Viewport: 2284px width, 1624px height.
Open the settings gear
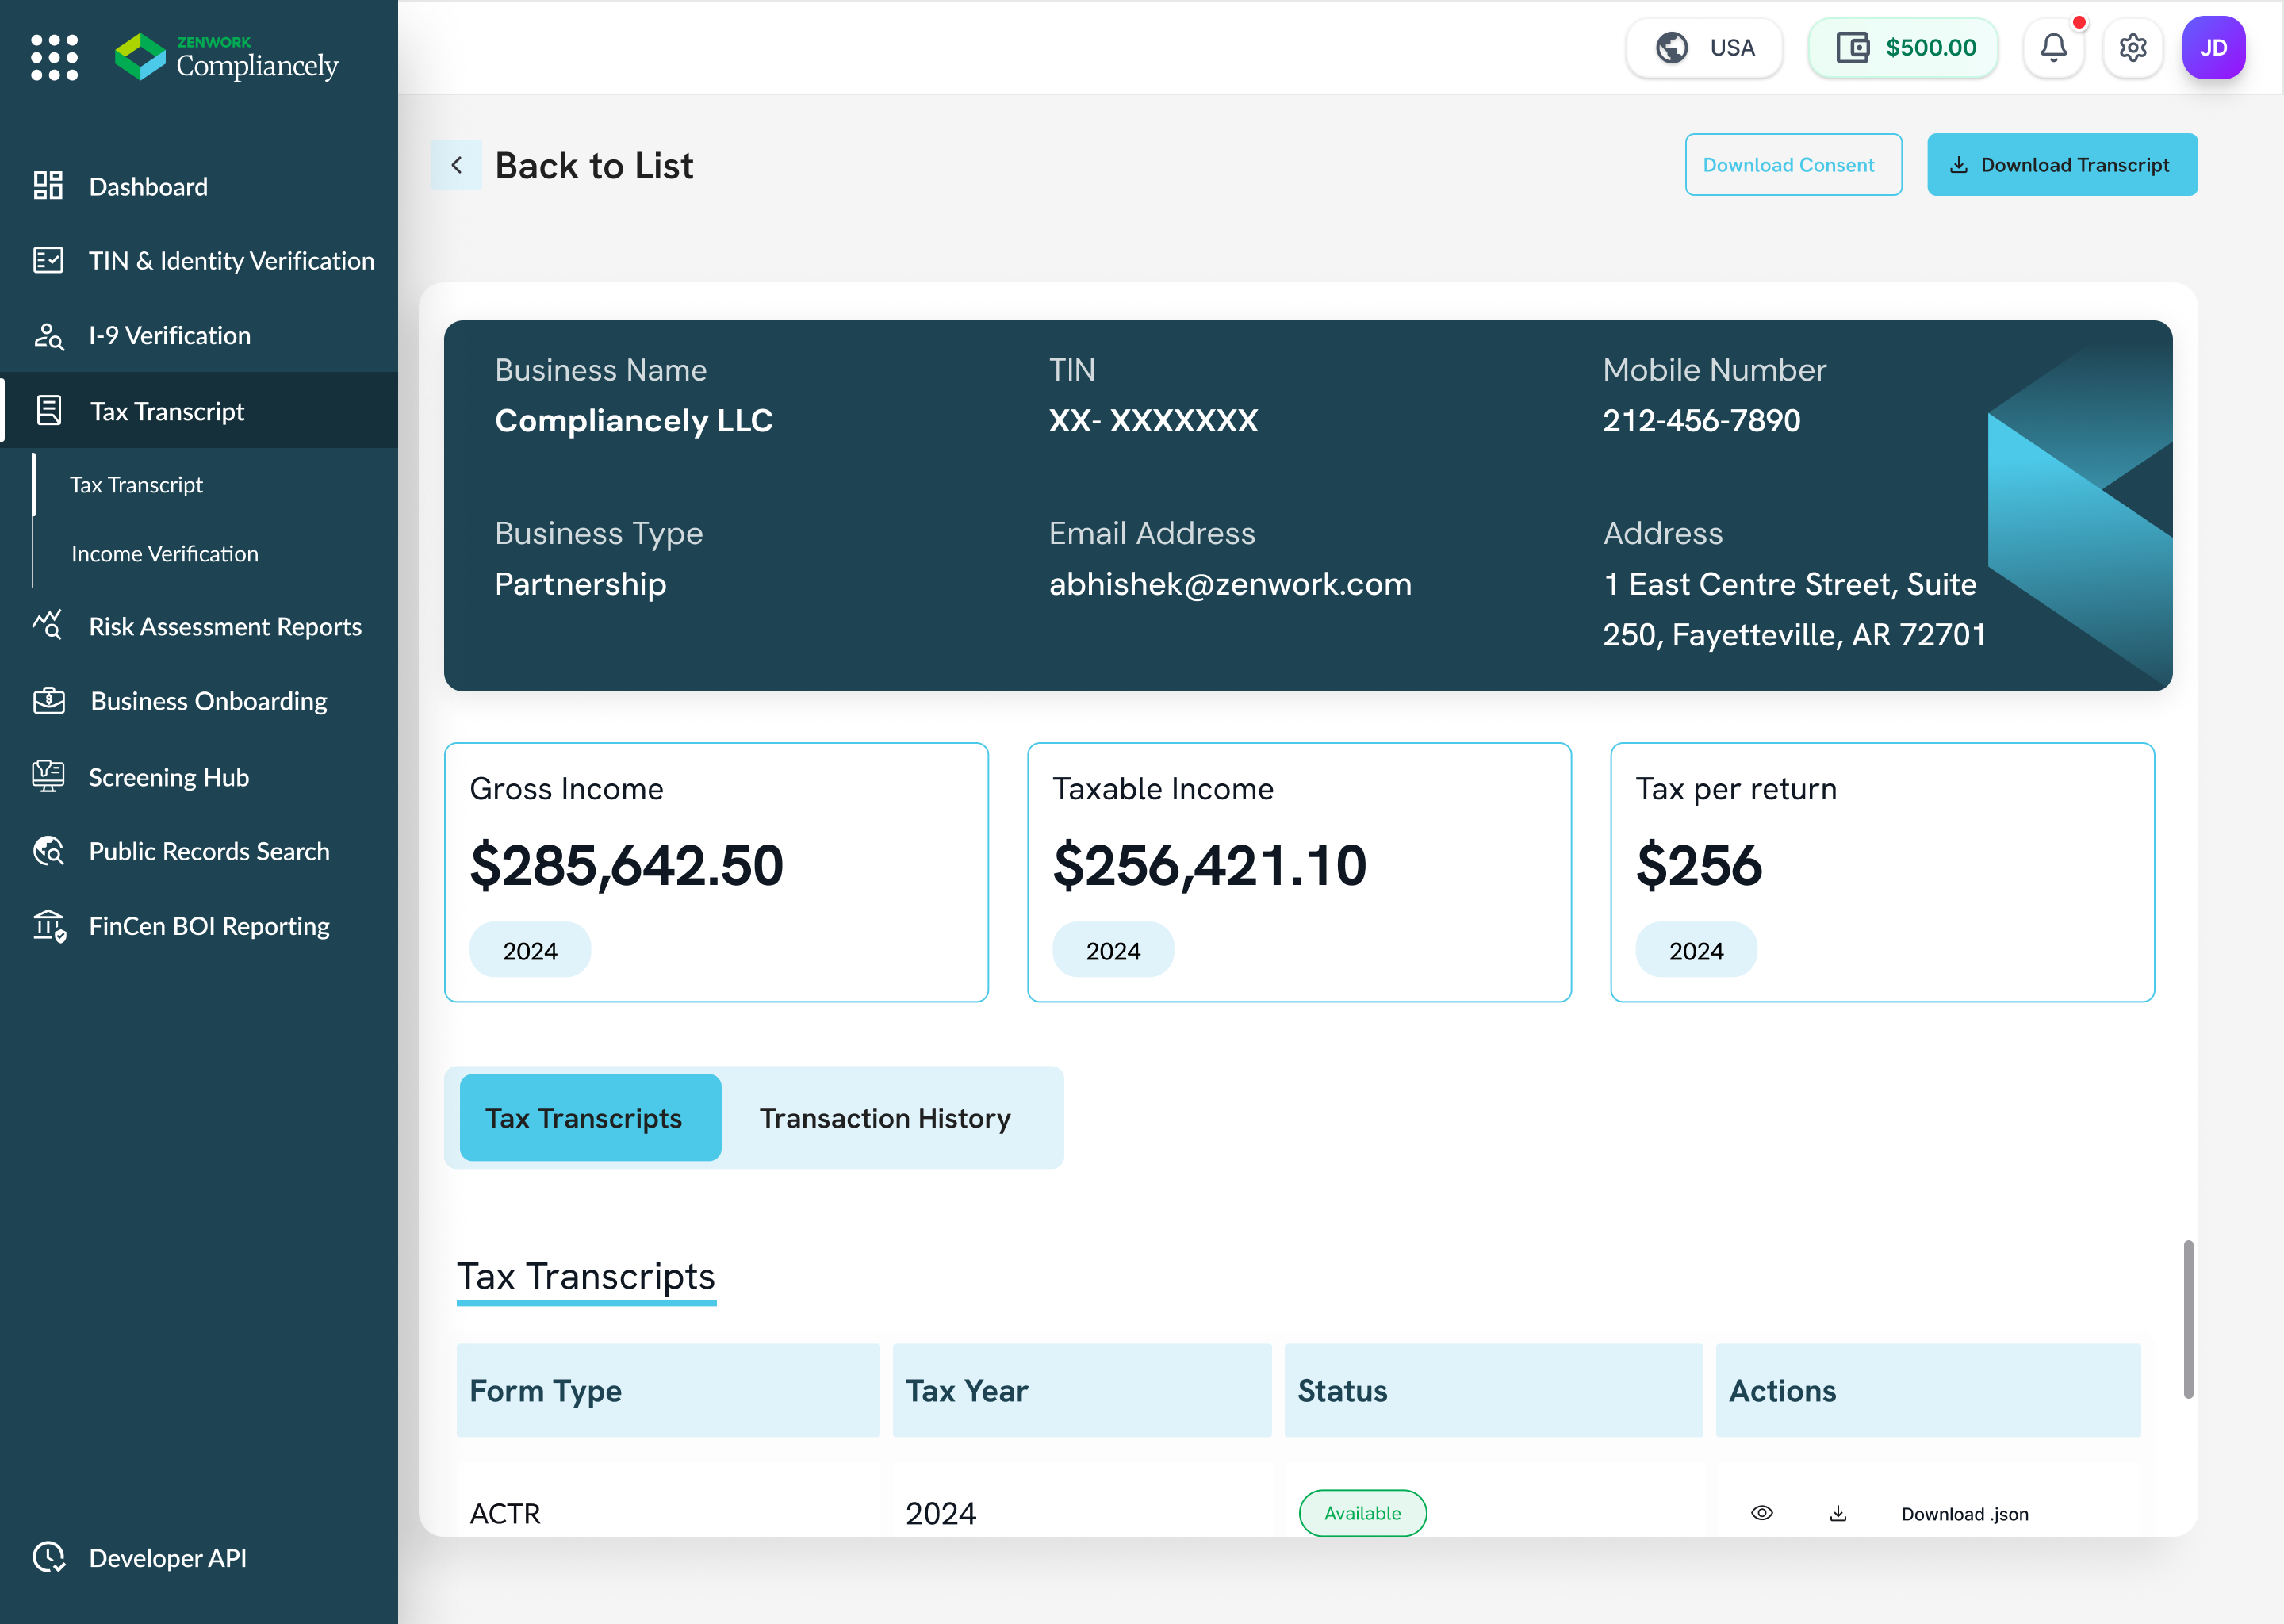[x=2133, y=47]
